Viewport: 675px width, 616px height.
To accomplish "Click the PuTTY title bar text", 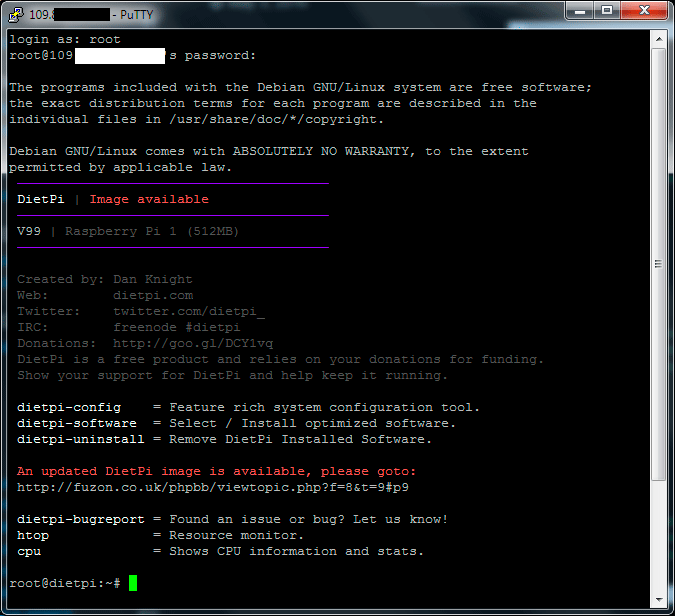I will [91, 15].
